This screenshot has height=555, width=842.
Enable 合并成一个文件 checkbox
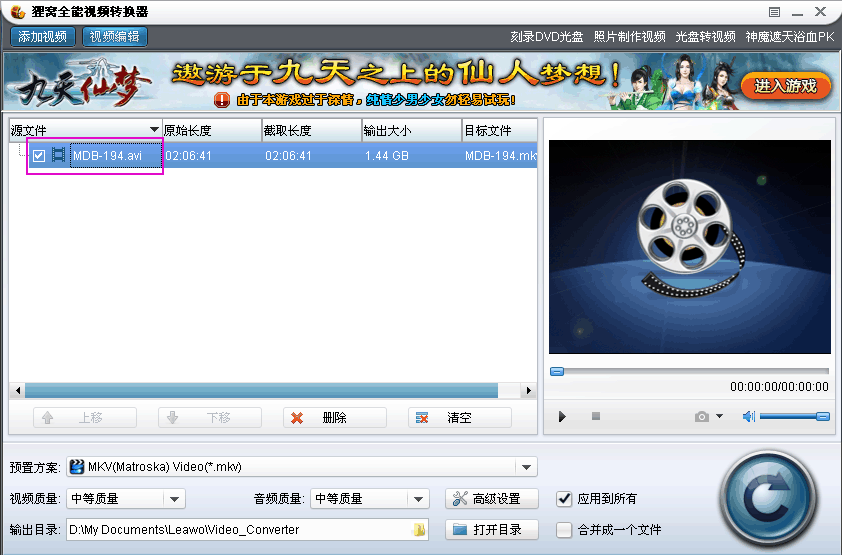pos(564,530)
